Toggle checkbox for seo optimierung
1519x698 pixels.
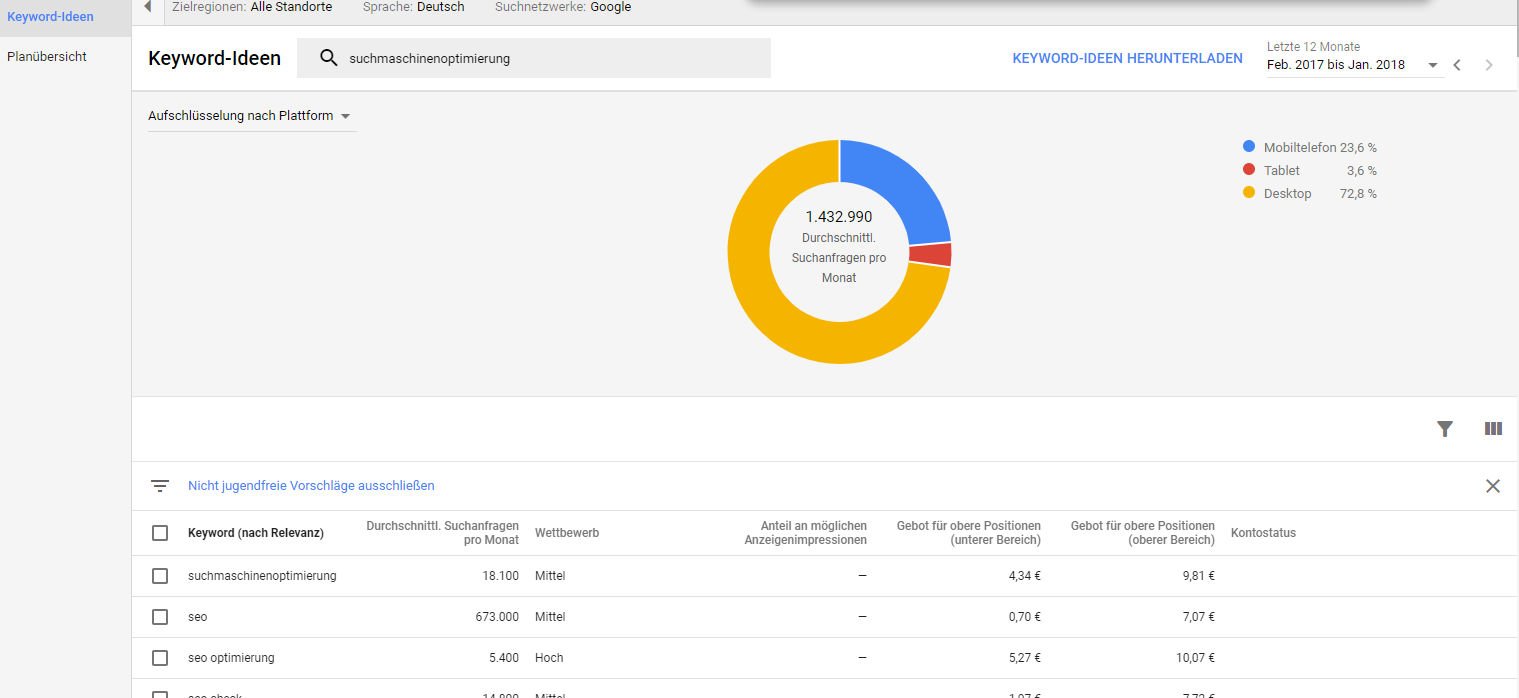pyautogui.click(x=160, y=658)
